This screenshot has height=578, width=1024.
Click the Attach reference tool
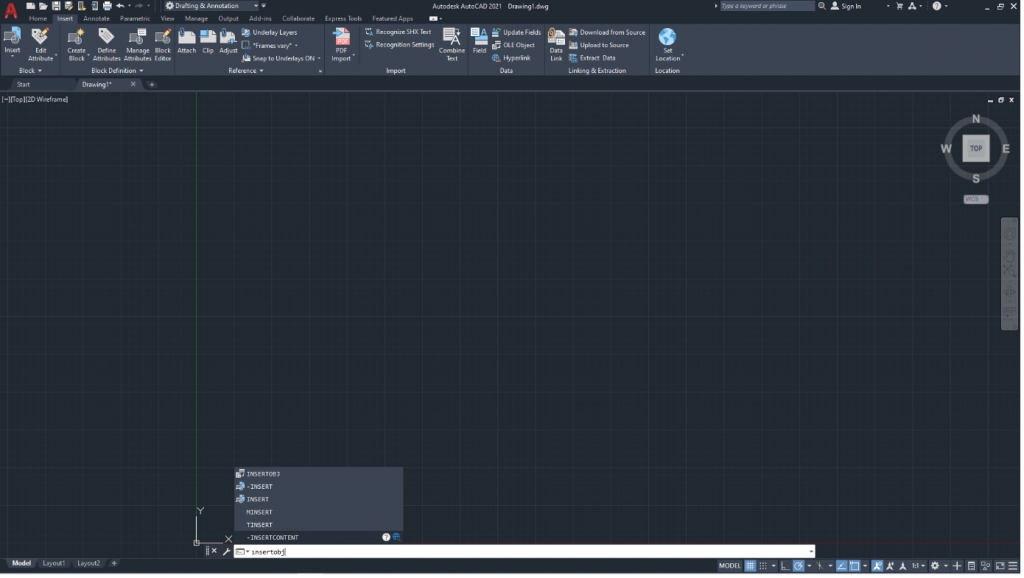click(187, 42)
